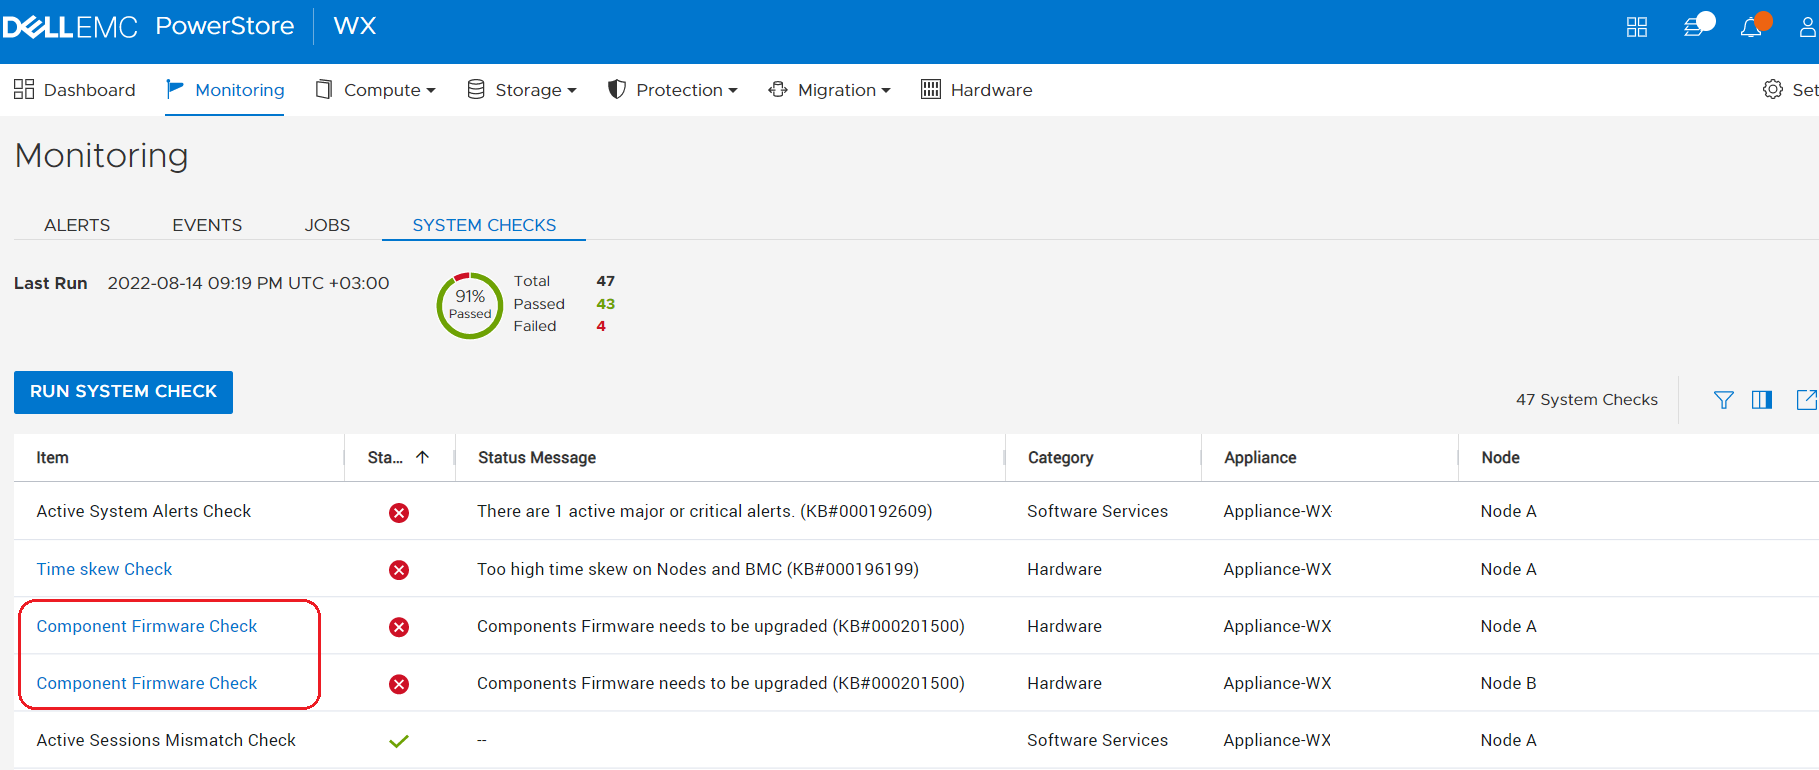Expand the Storage dropdown menu

(523, 90)
